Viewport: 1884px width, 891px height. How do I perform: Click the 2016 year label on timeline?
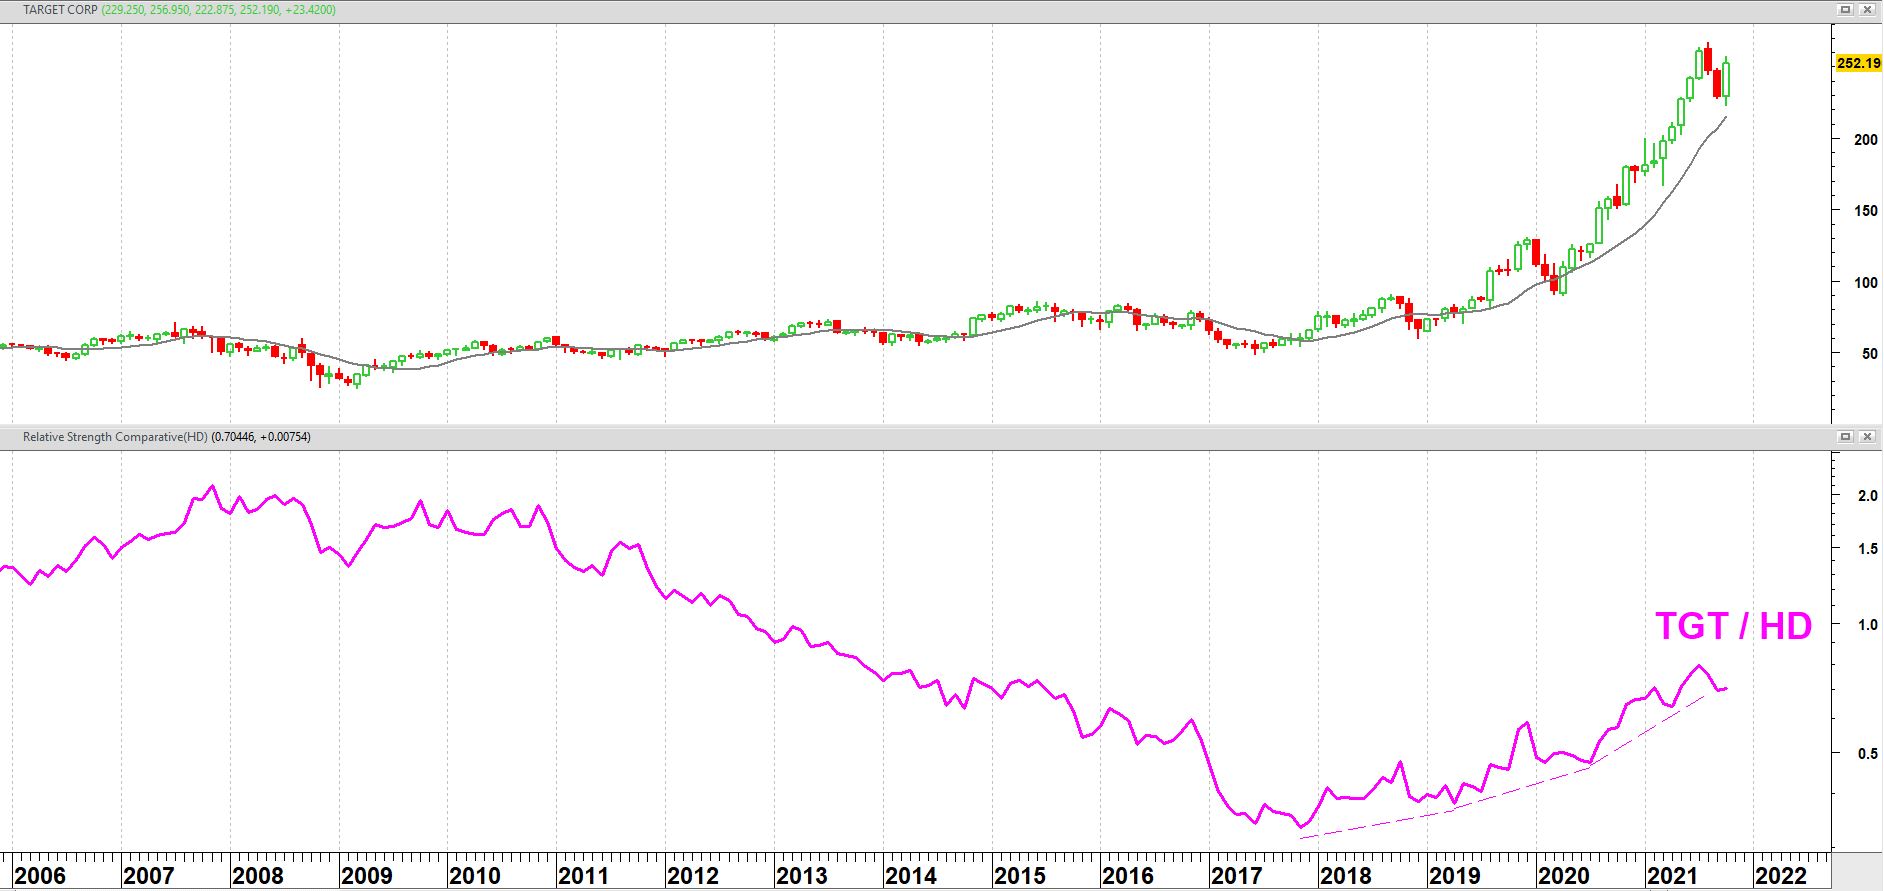click(x=1128, y=876)
